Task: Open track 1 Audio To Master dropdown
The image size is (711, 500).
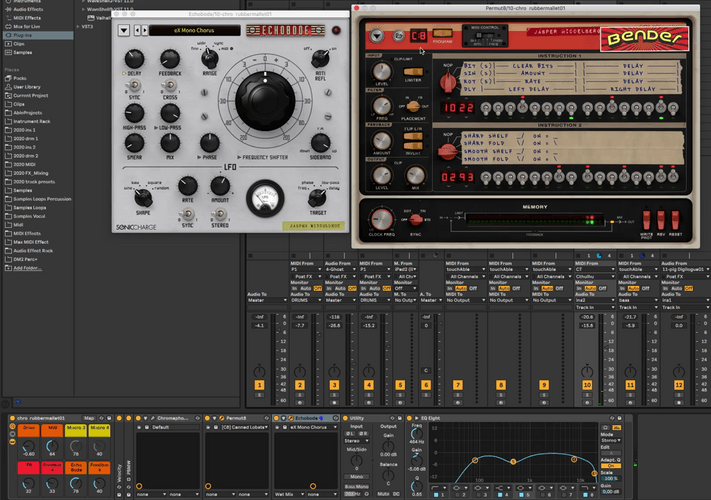Action: coord(267,300)
